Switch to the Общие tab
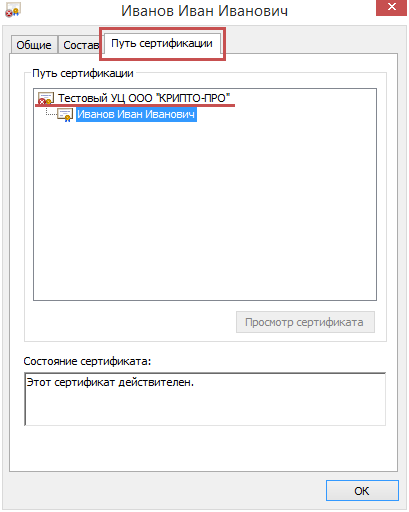The width and height of the screenshot is (409, 512). 34,45
